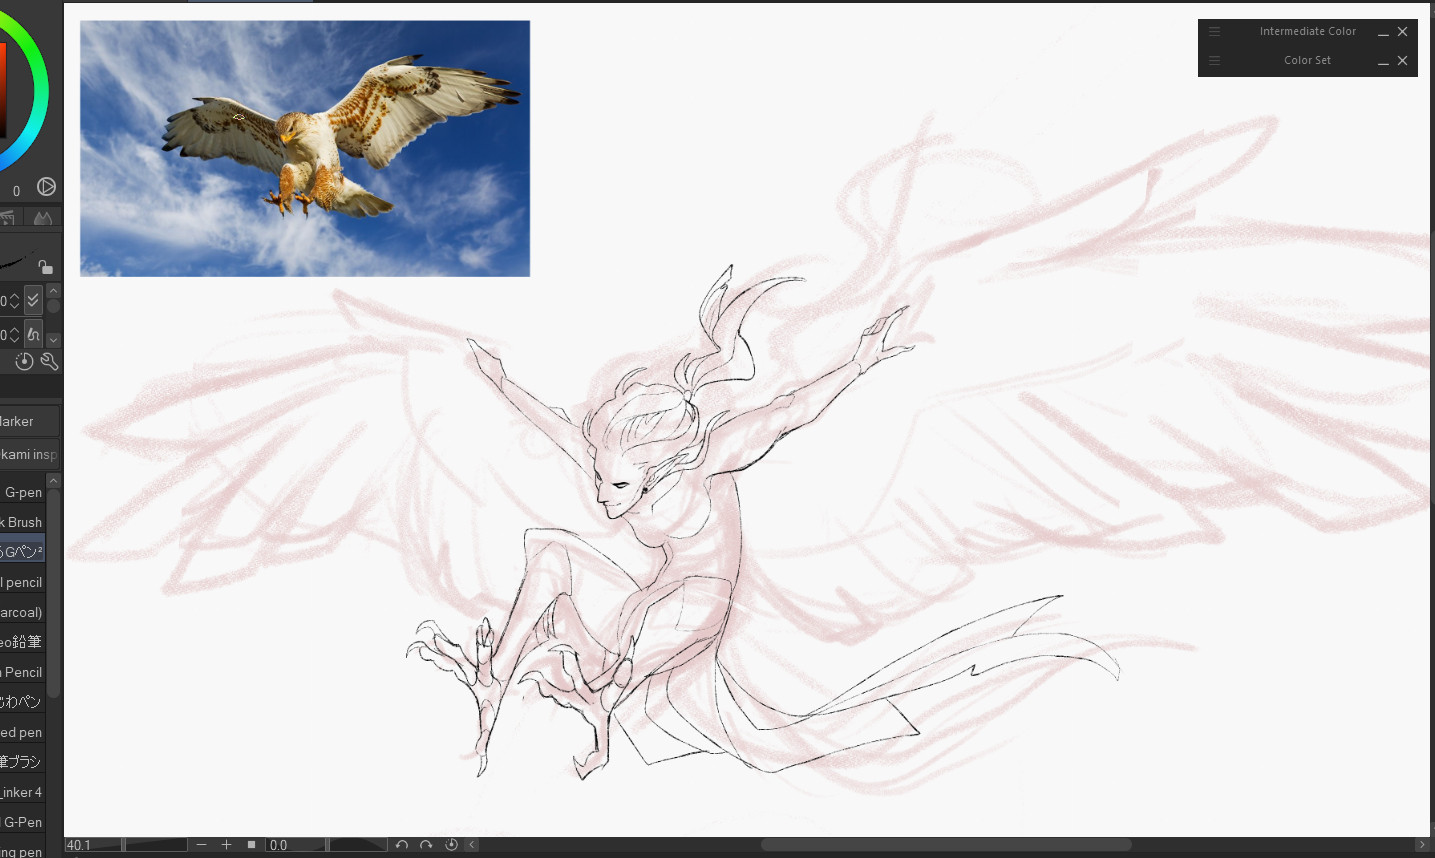1435x858 pixels.
Task: Reset tool settings with the circular clock icon
Action: (x=24, y=362)
